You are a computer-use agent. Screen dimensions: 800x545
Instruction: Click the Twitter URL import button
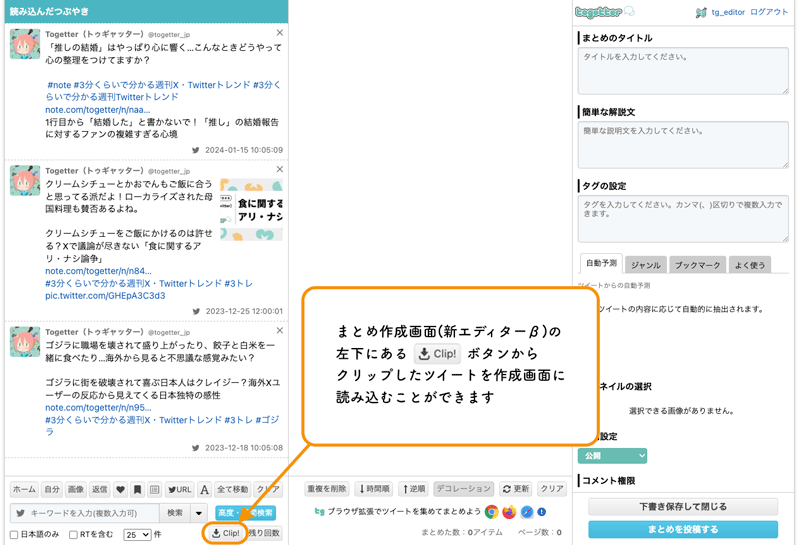pyautogui.click(x=179, y=490)
